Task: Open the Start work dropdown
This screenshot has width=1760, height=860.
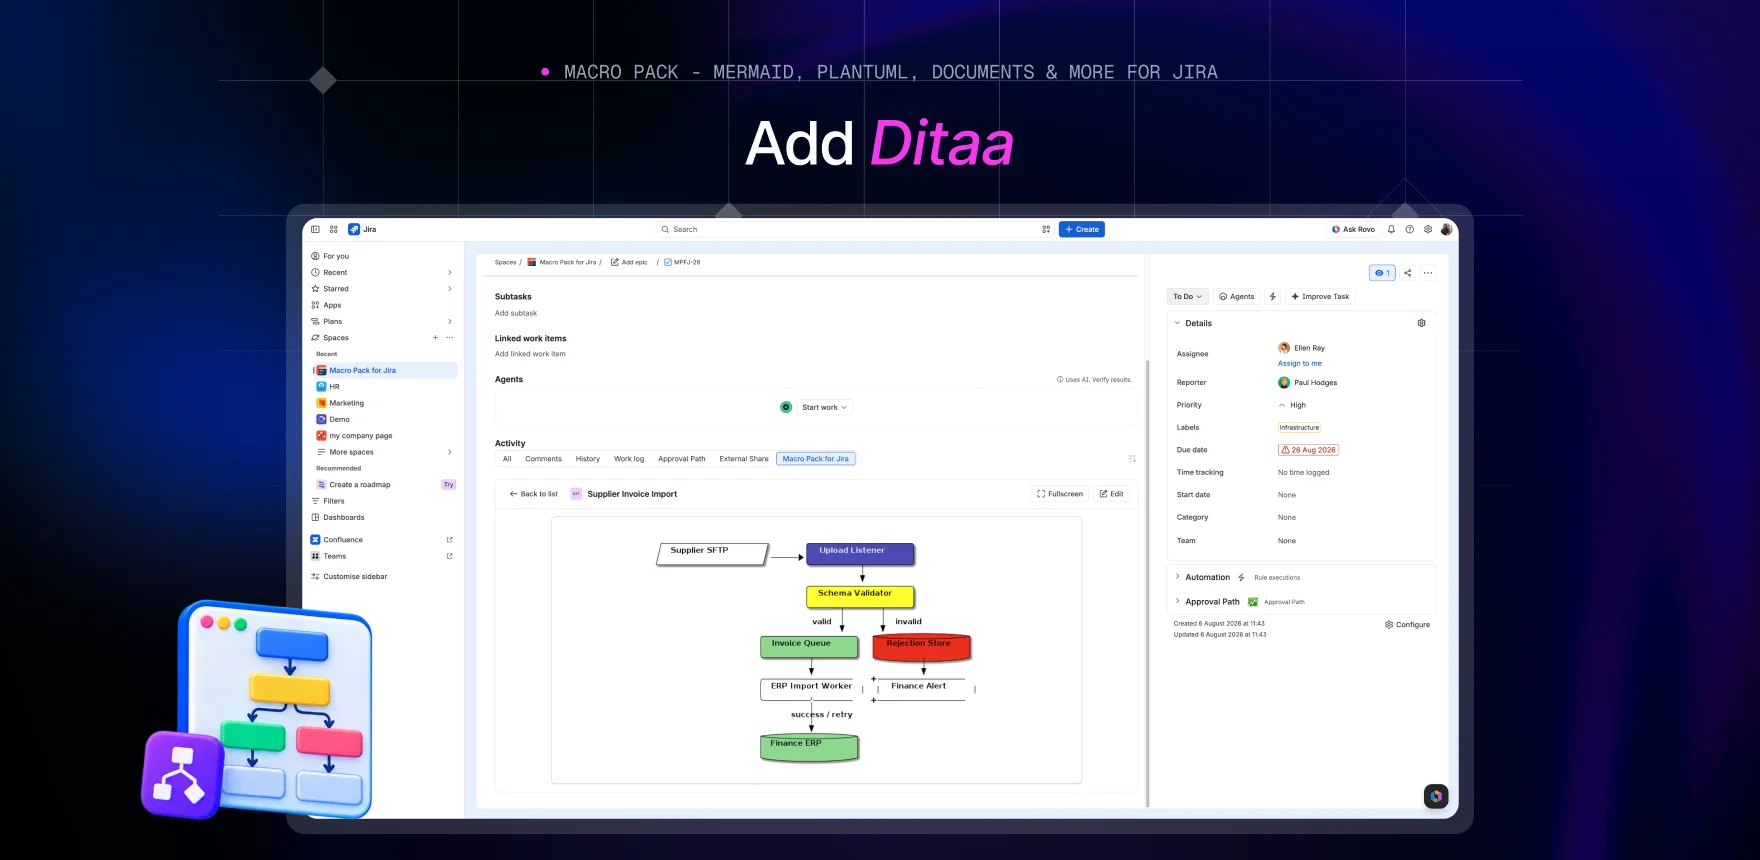Action: click(824, 408)
